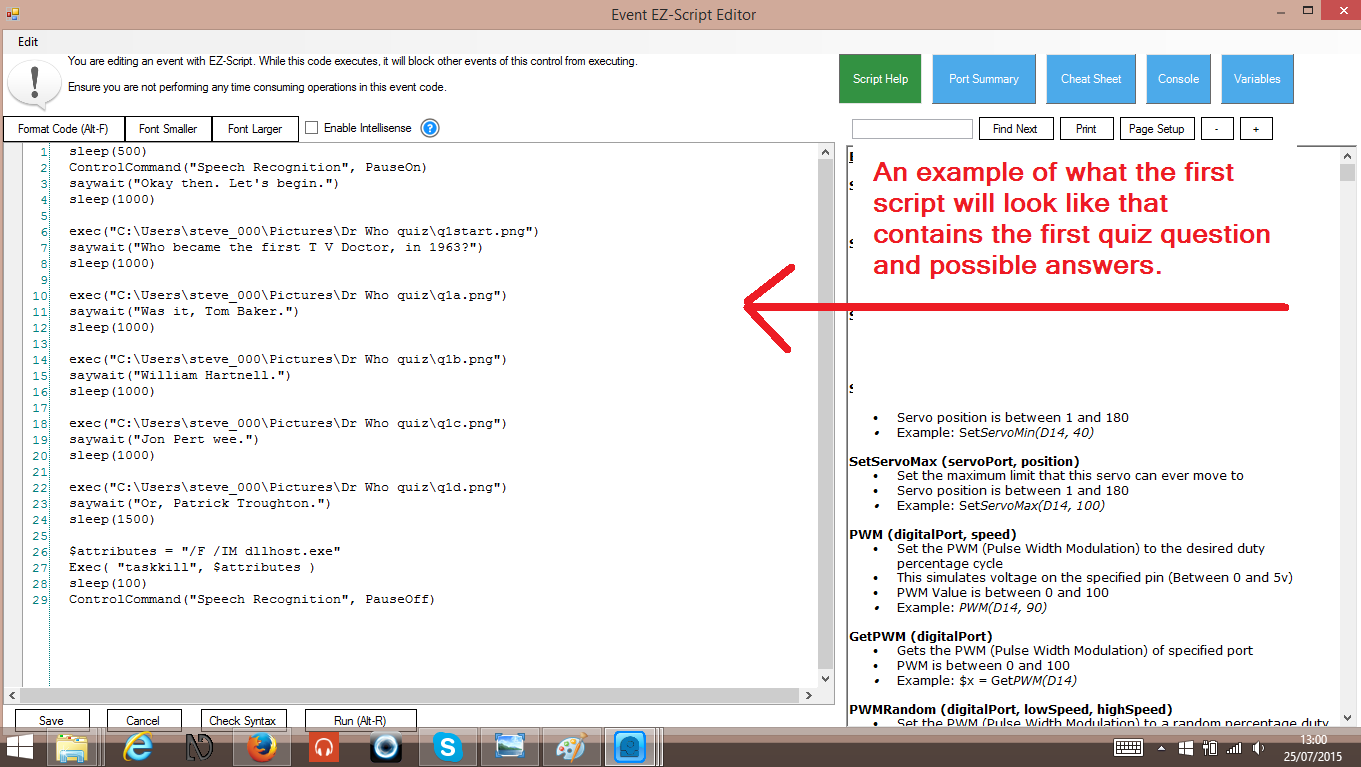Click the help search input field
This screenshot has width=1361, height=767.
(x=912, y=129)
